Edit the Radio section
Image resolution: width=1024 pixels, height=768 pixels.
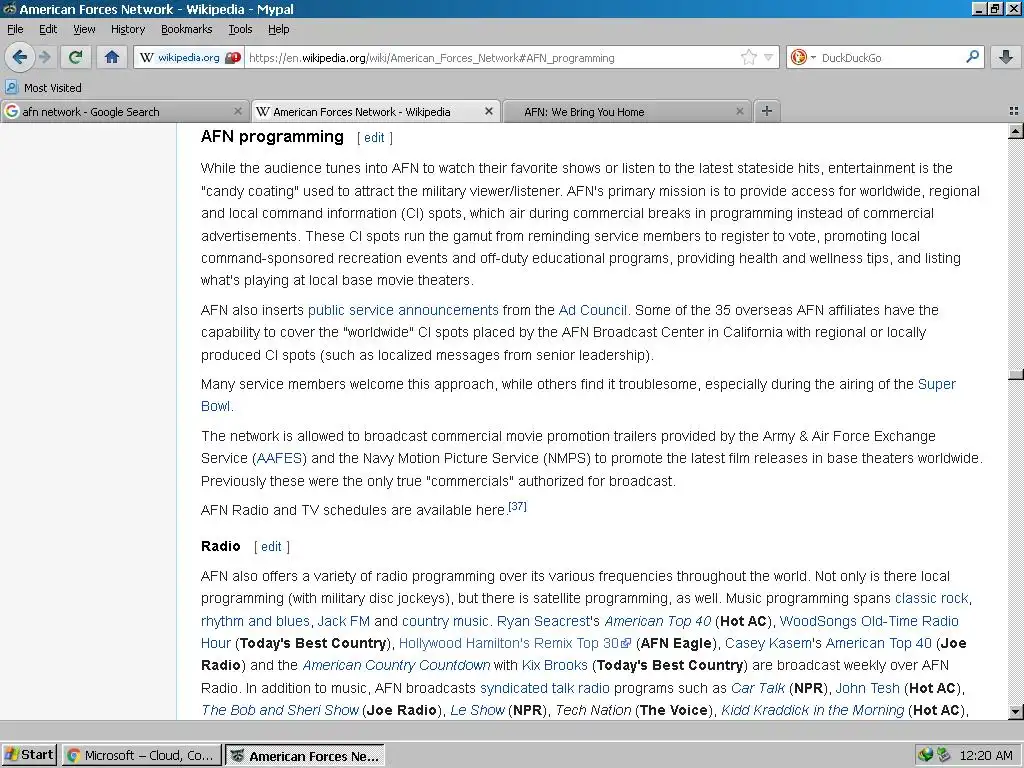tap(271, 547)
